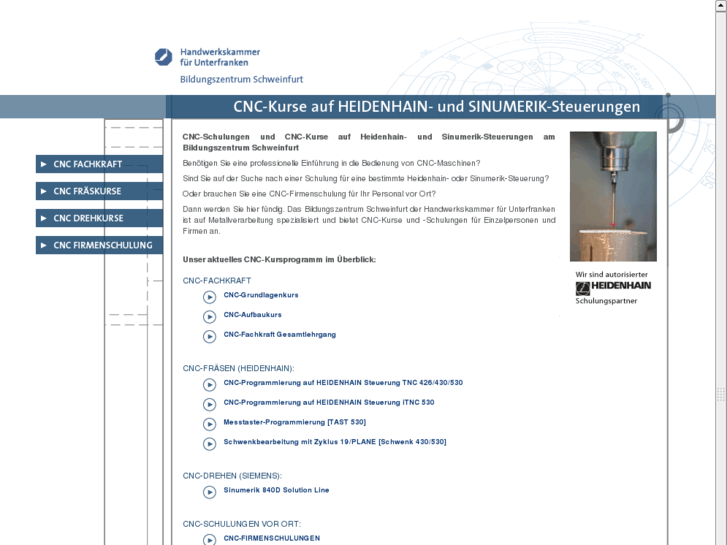Click play icon beside CNC-FIRMENSCHULUNGEN
The height and width of the screenshot is (545, 727).
[210, 539]
